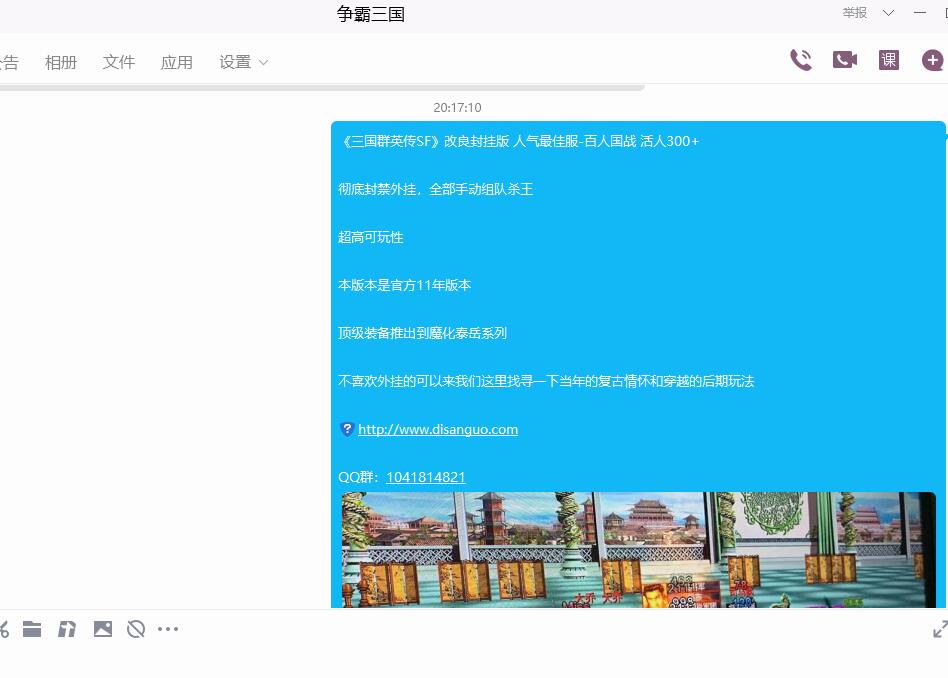Click the QQ group number 1041814821

click(x=426, y=477)
